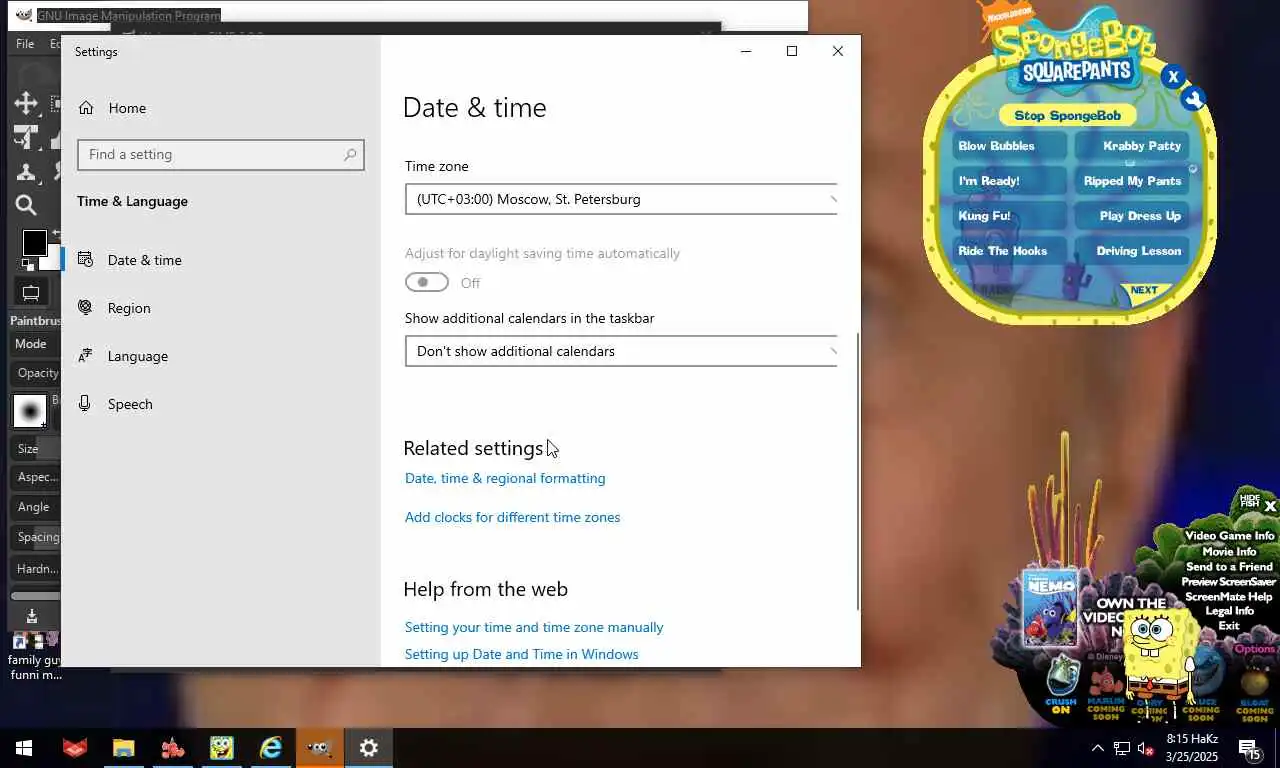Screen dimensions: 1280x768
Task: Click the Ripped My Pants button
Action: [x=1133, y=181]
